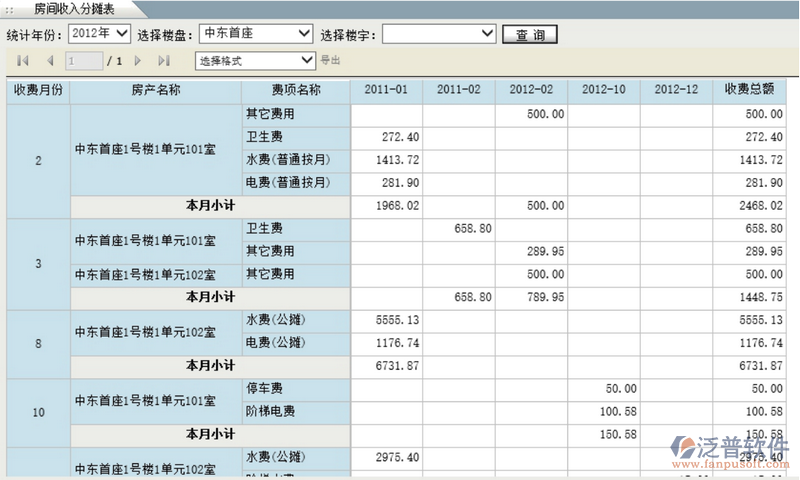Image resolution: width=800 pixels, height=480 pixels.
Task: Click 2975.40 under 2011-01
Action: (x=397, y=458)
